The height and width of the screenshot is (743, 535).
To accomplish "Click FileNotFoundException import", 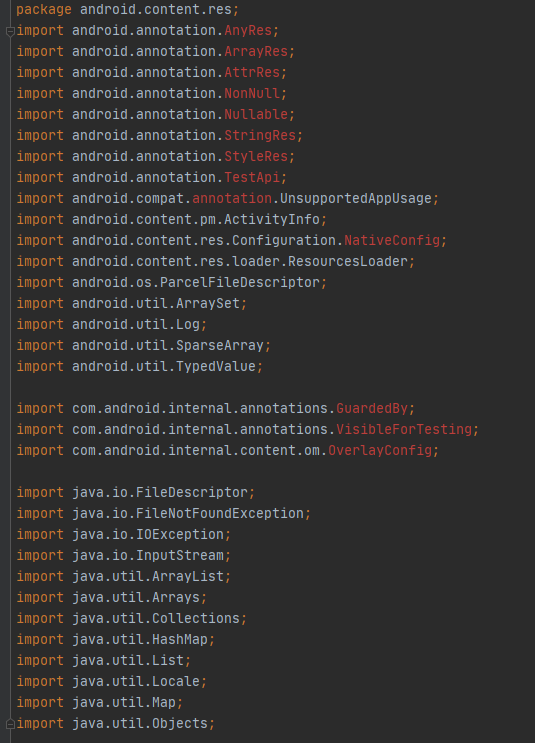I will tap(220, 513).
